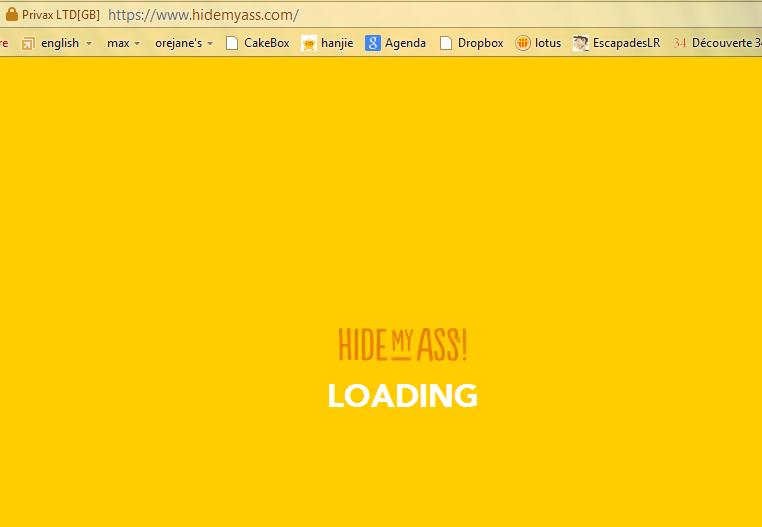This screenshot has height=527, width=762.
Task: Click the hanjie star favicon
Action: click(x=309, y=43)
